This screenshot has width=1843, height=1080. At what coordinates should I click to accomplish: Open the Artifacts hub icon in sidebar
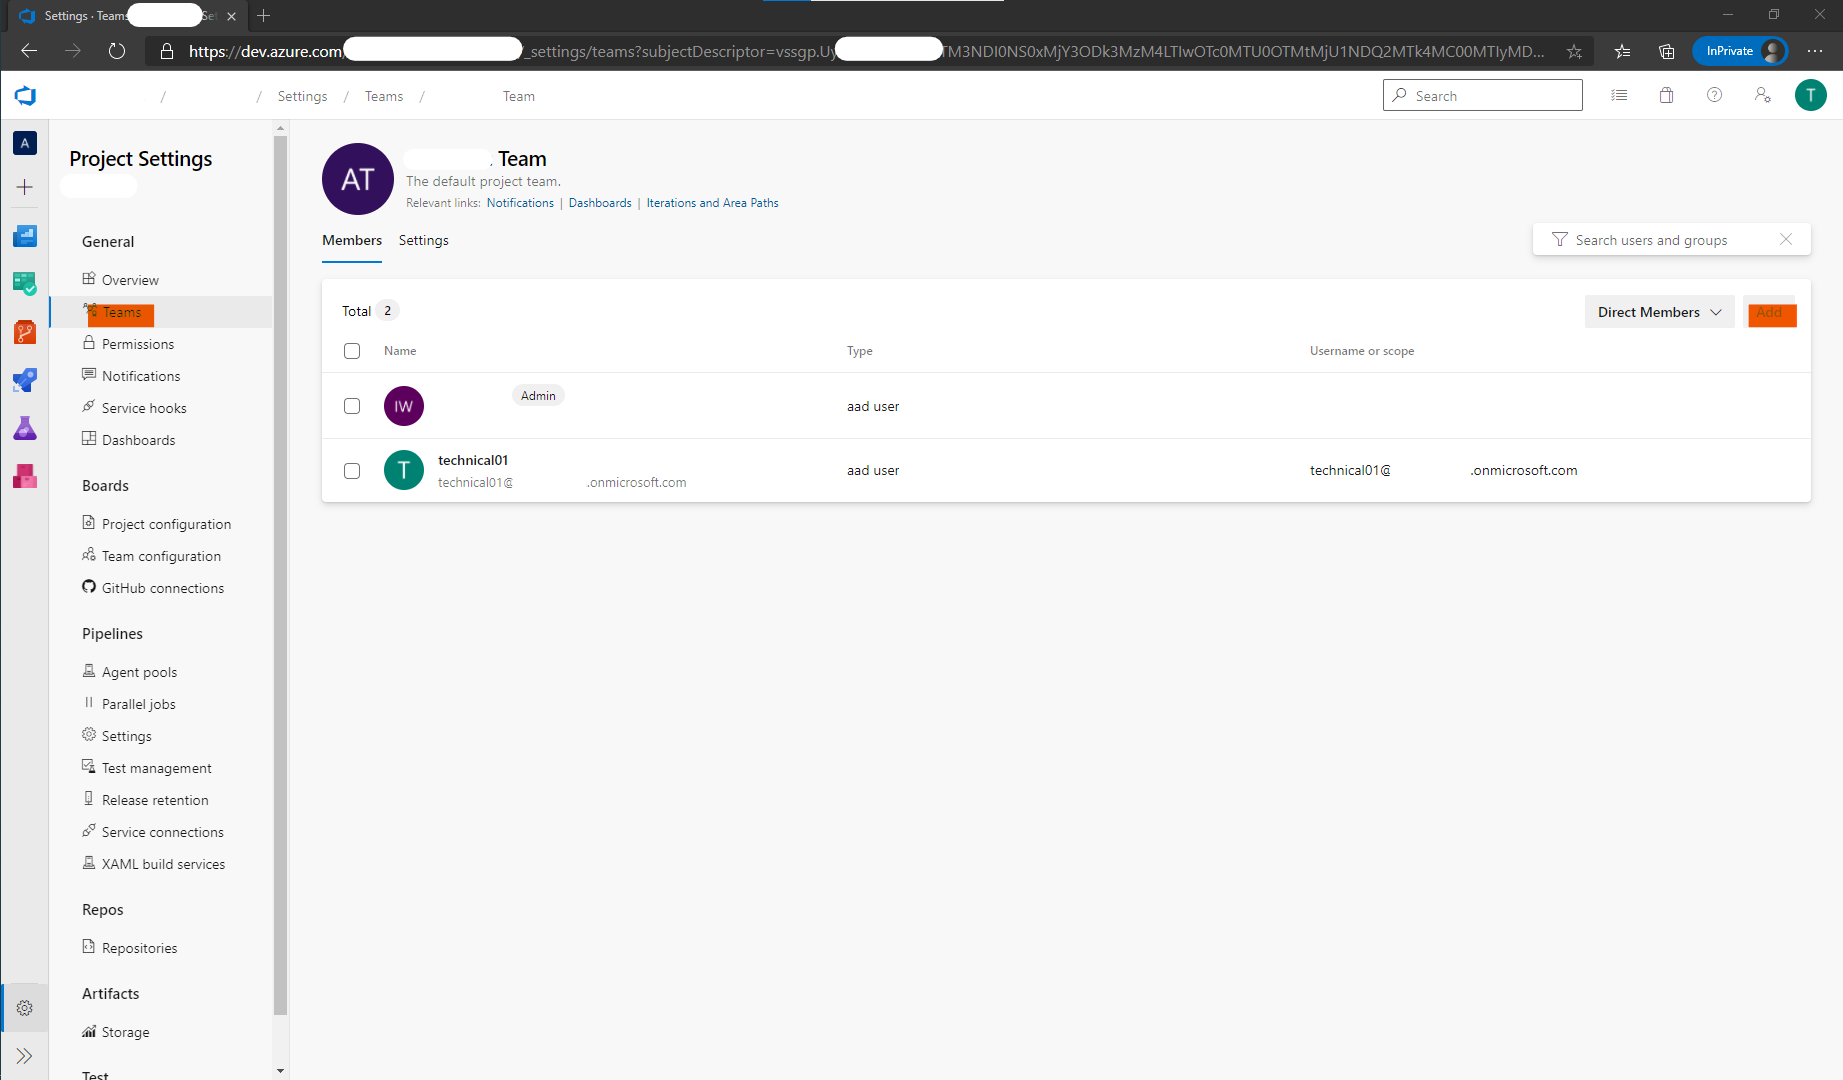(x=25, y=476)
